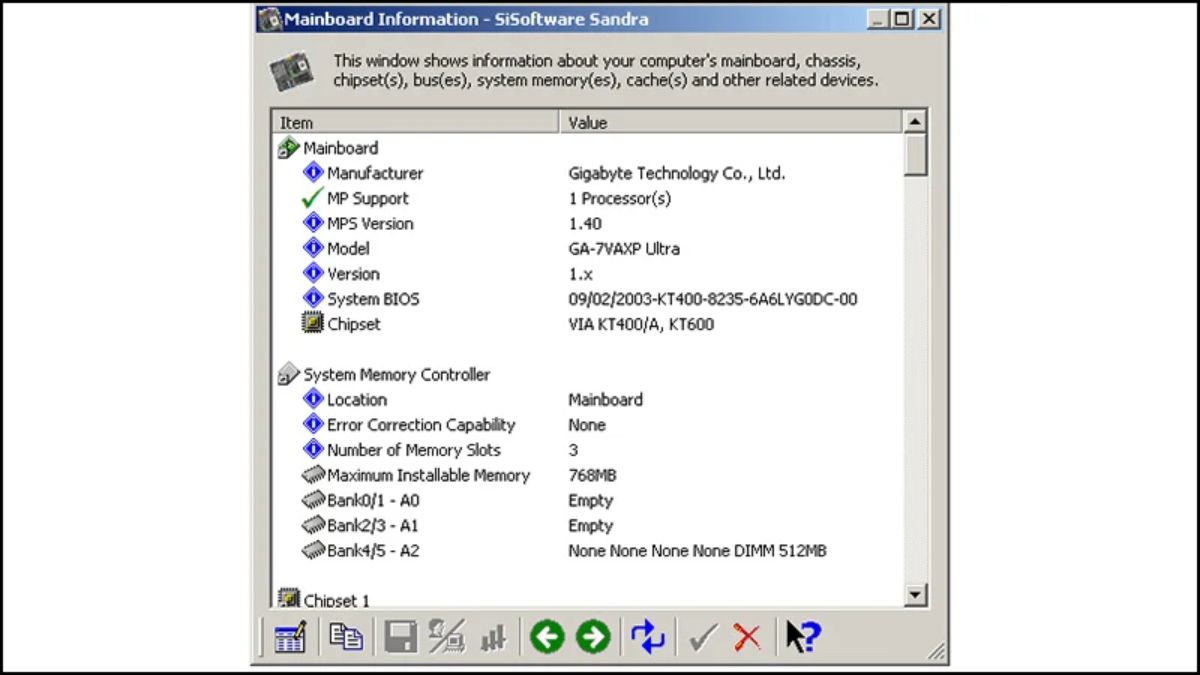The height and width of the screenshot is (675, 1200).
Task: Select Error Correction Capability label
Action: [x=421, y=424]
